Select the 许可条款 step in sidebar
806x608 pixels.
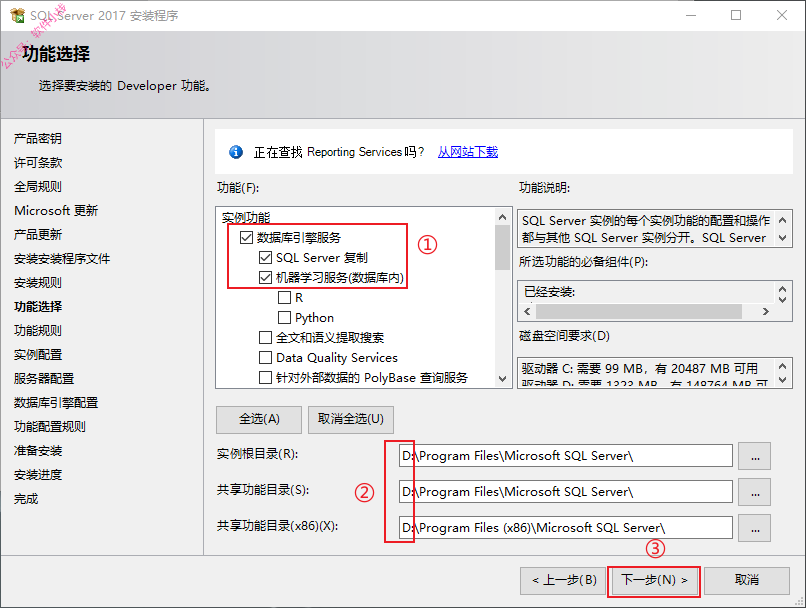(38, 162)
